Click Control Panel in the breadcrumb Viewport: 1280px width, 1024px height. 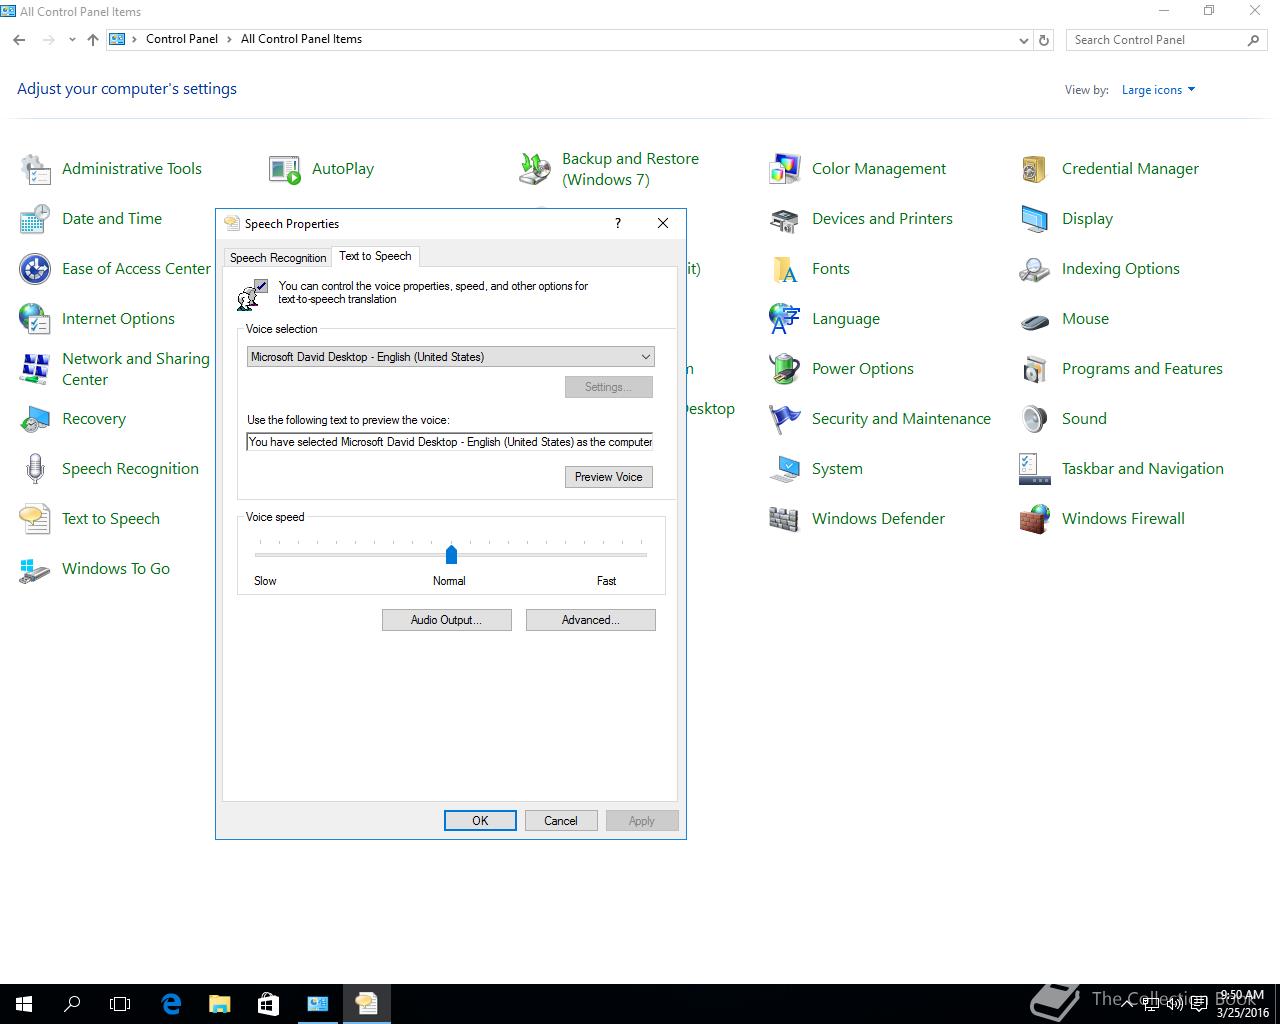[x=182, y=39]
